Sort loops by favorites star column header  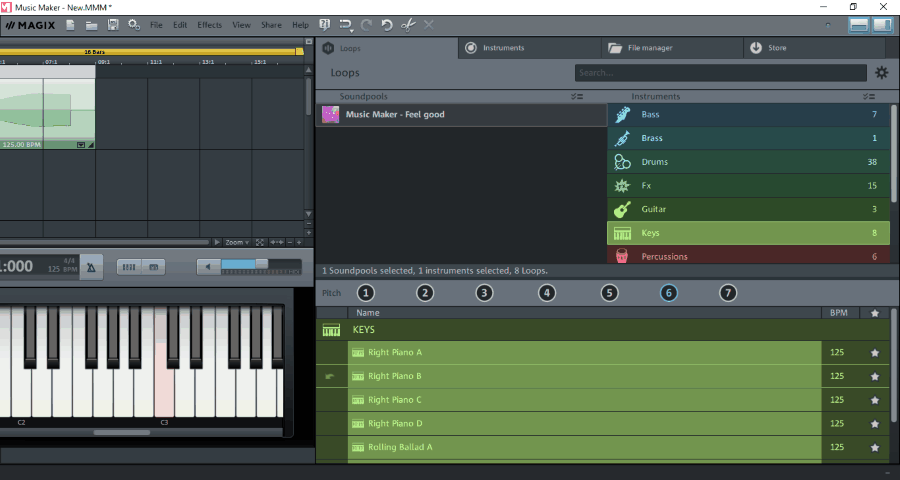[x=875, y=313]
